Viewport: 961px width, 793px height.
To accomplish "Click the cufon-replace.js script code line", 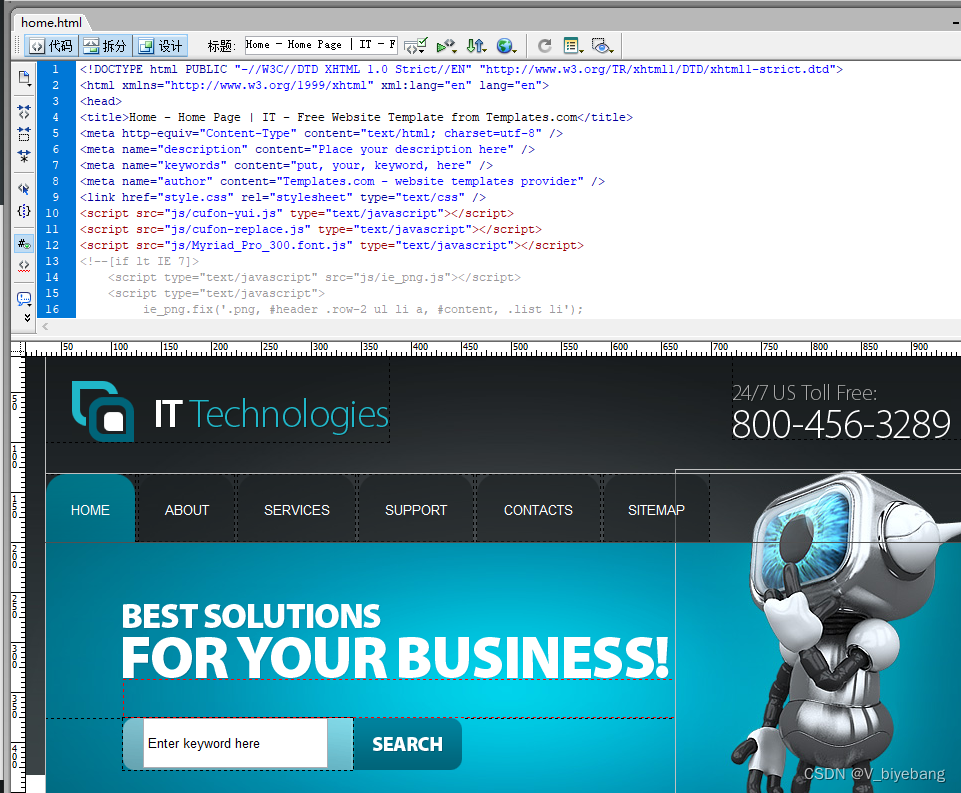I will point(311,229).
